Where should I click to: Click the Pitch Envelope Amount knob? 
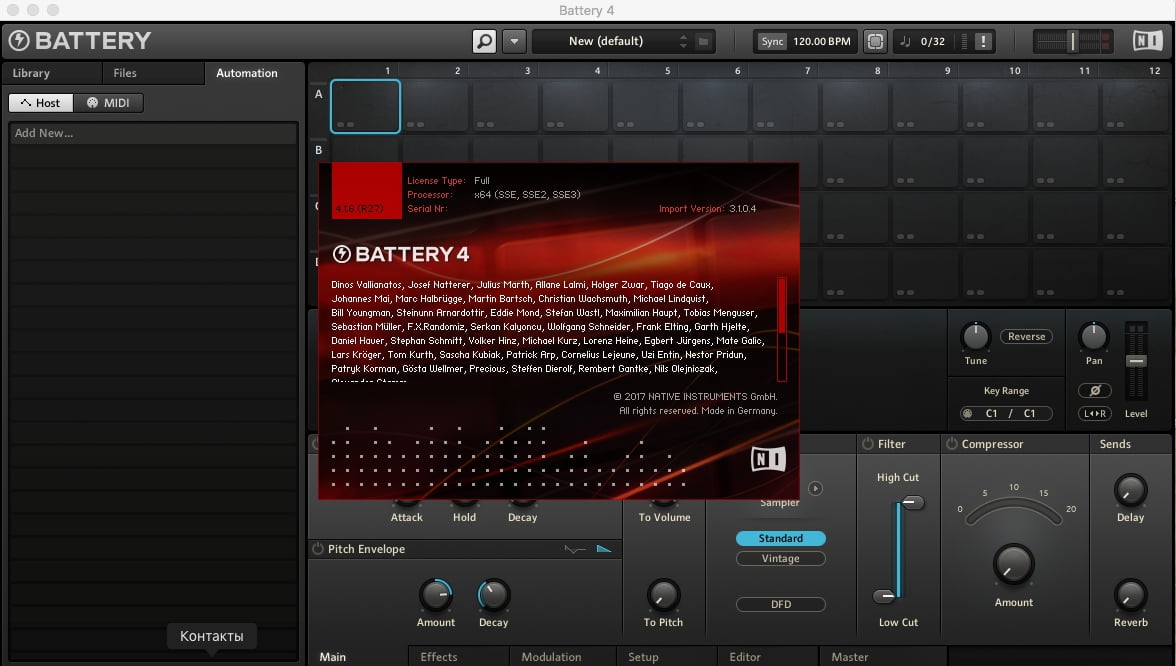tap(435, 595)
